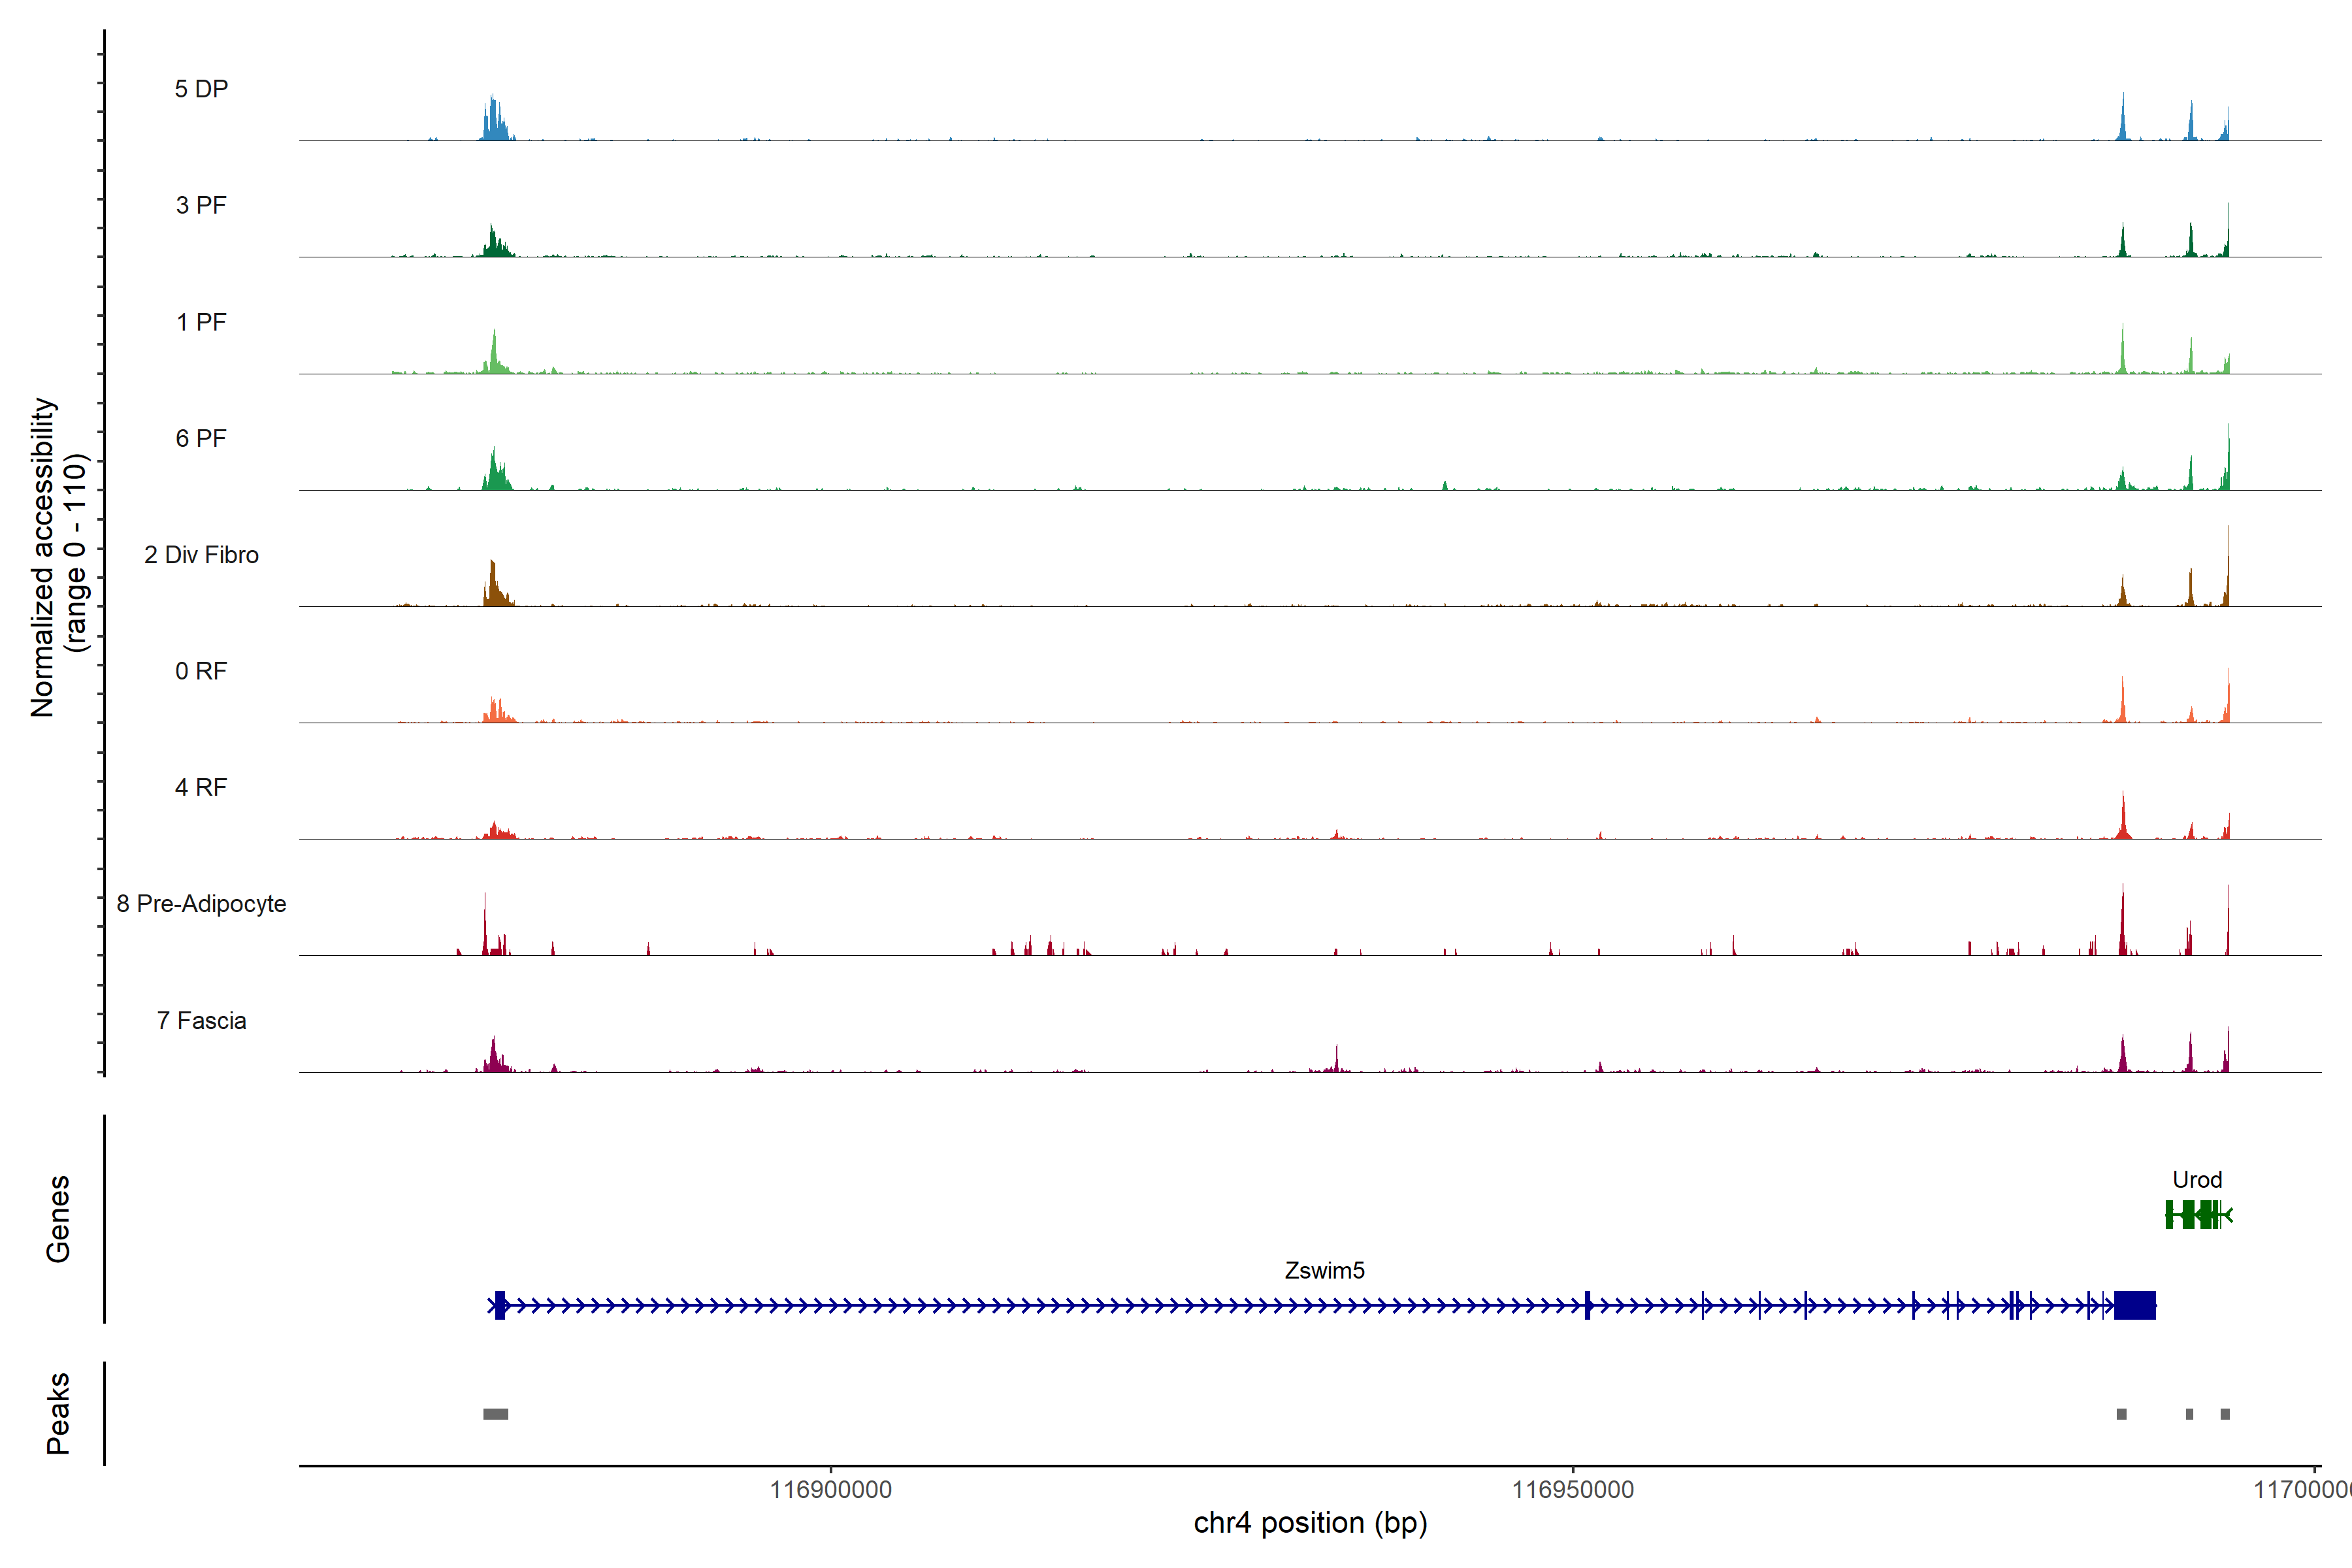Screen dimensions: 2352x1568
Task: Click the rightmost gray peak marker
Action: 2225,1414
